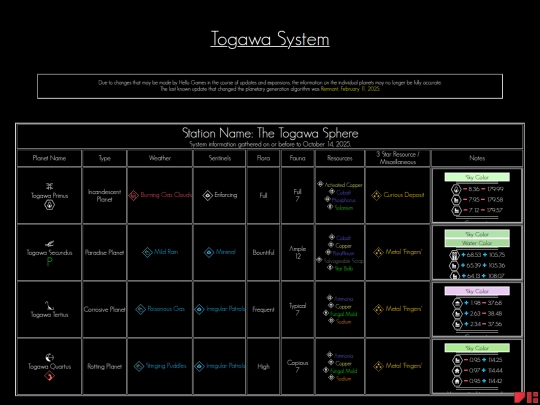This screenshot has width=540, height=405.
Task: Click the Paradise Planet type cell
Action: pos(104,252)
